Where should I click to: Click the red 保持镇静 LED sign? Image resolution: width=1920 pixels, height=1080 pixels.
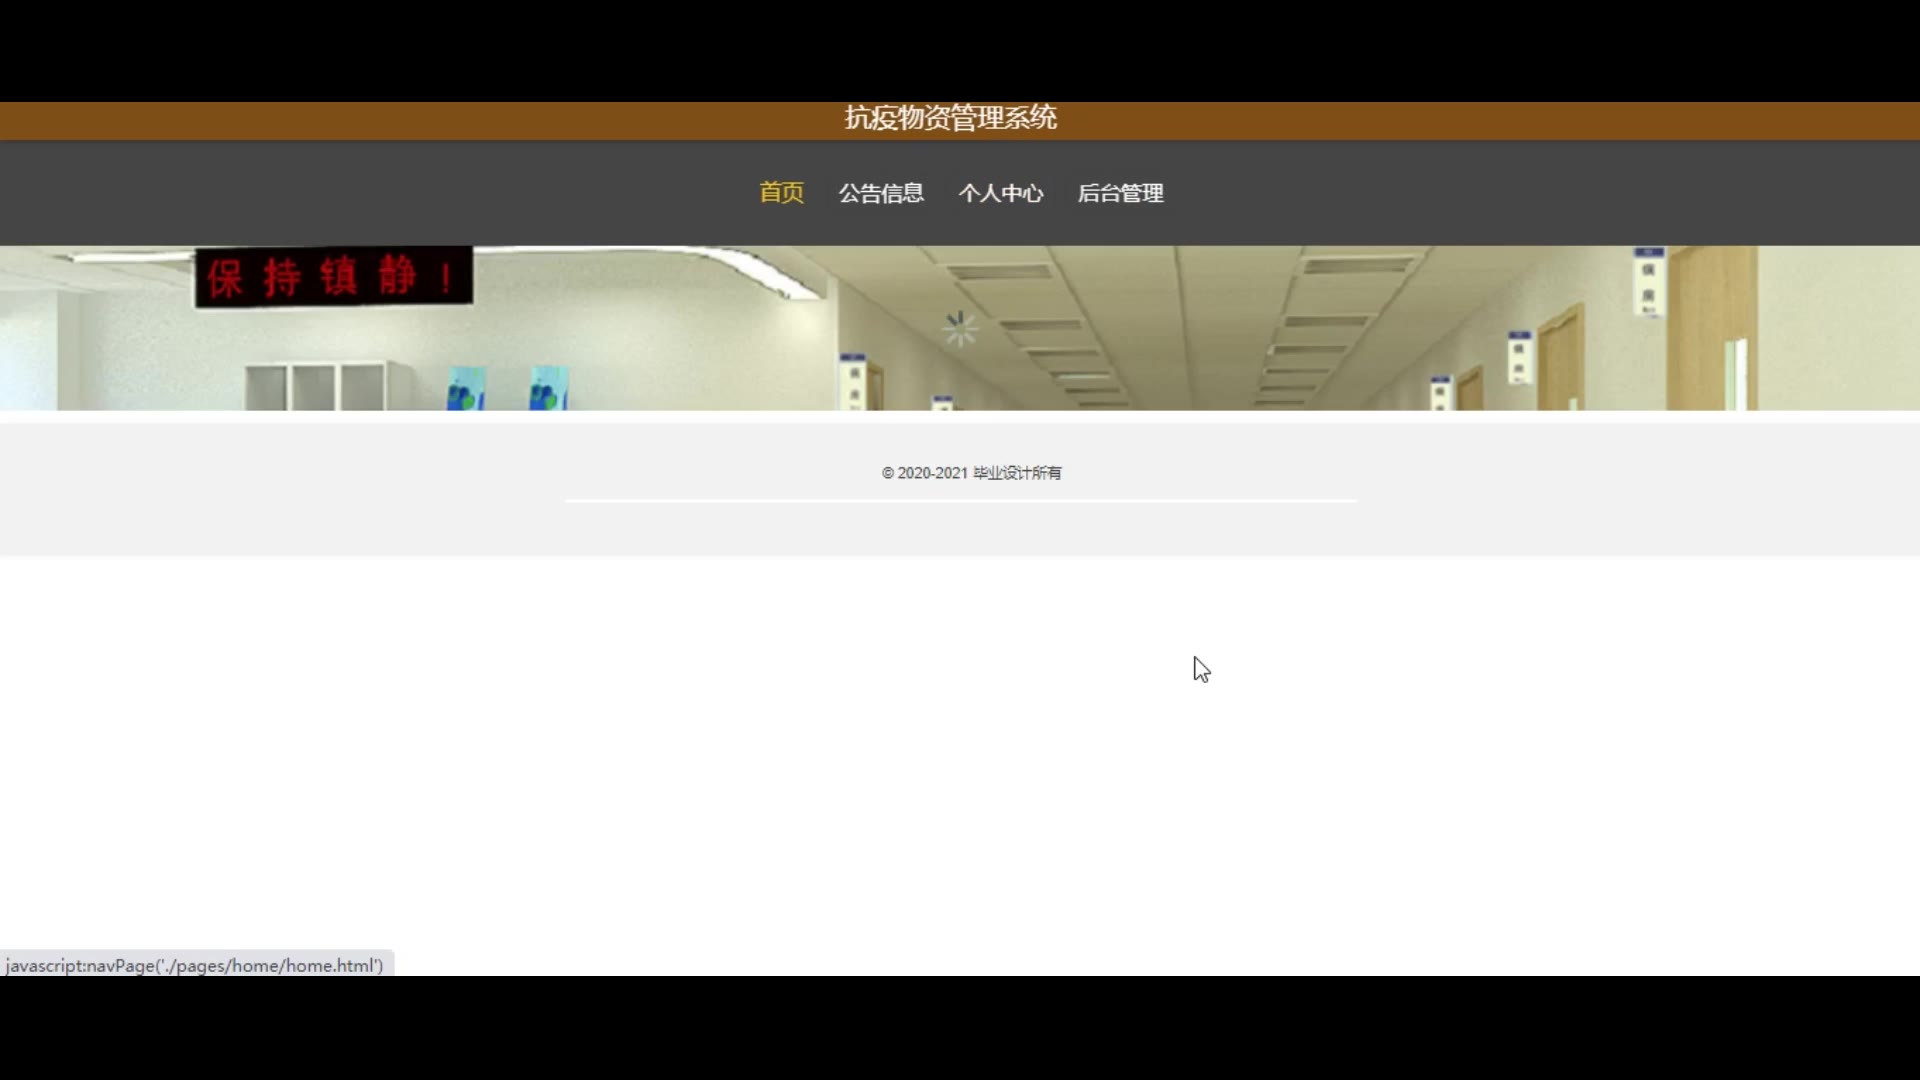coord(333,277)
